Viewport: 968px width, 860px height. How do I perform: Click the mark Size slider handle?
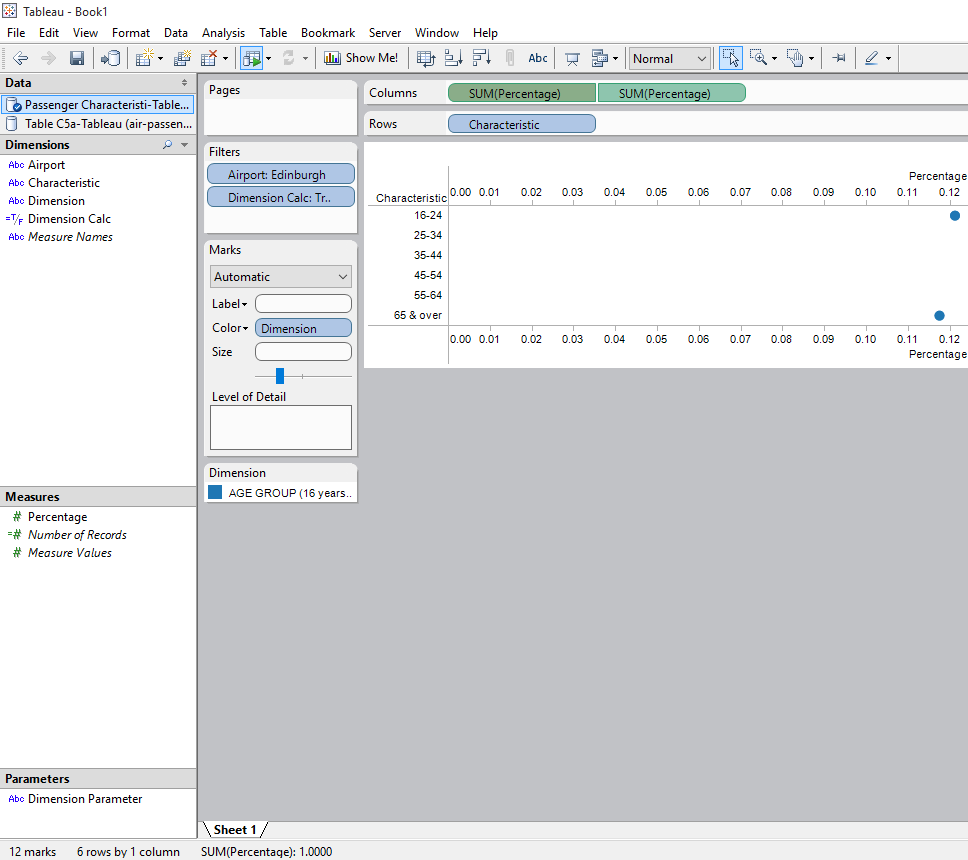pos(280,375)
